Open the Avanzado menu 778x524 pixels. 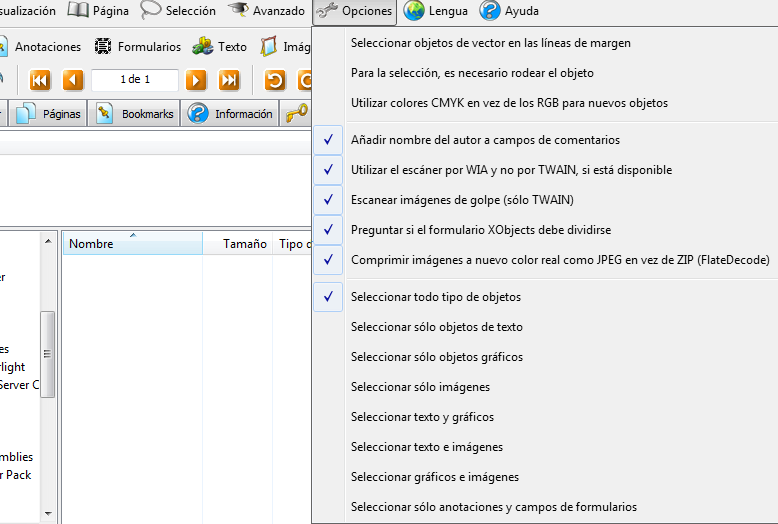[266, 11]
